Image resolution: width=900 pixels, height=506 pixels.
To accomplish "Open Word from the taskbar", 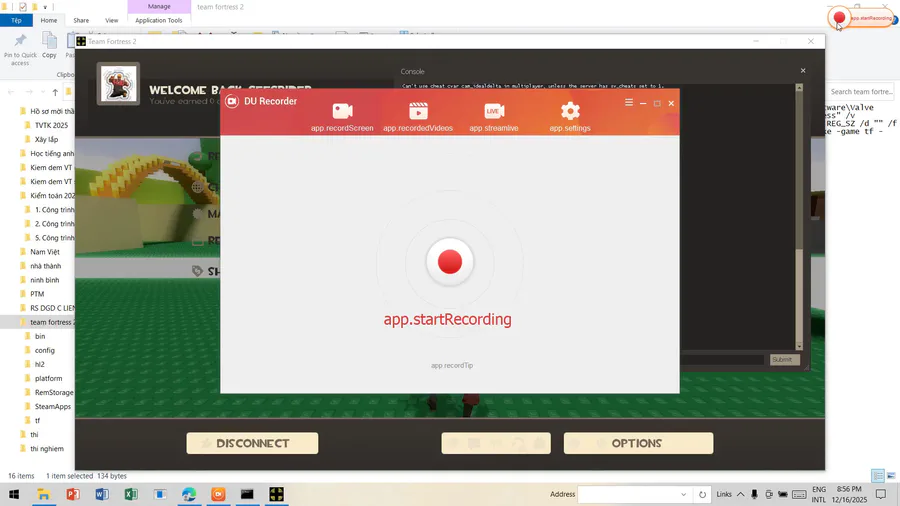I will 102,494.
